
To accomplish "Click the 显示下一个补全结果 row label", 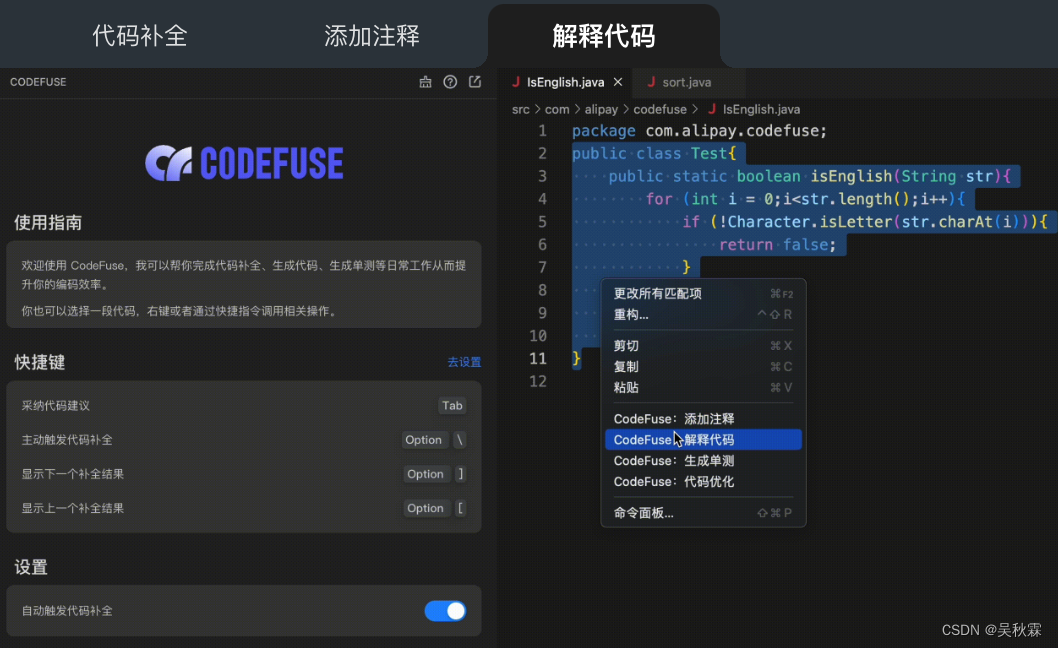I will click(x=72, y=474).
